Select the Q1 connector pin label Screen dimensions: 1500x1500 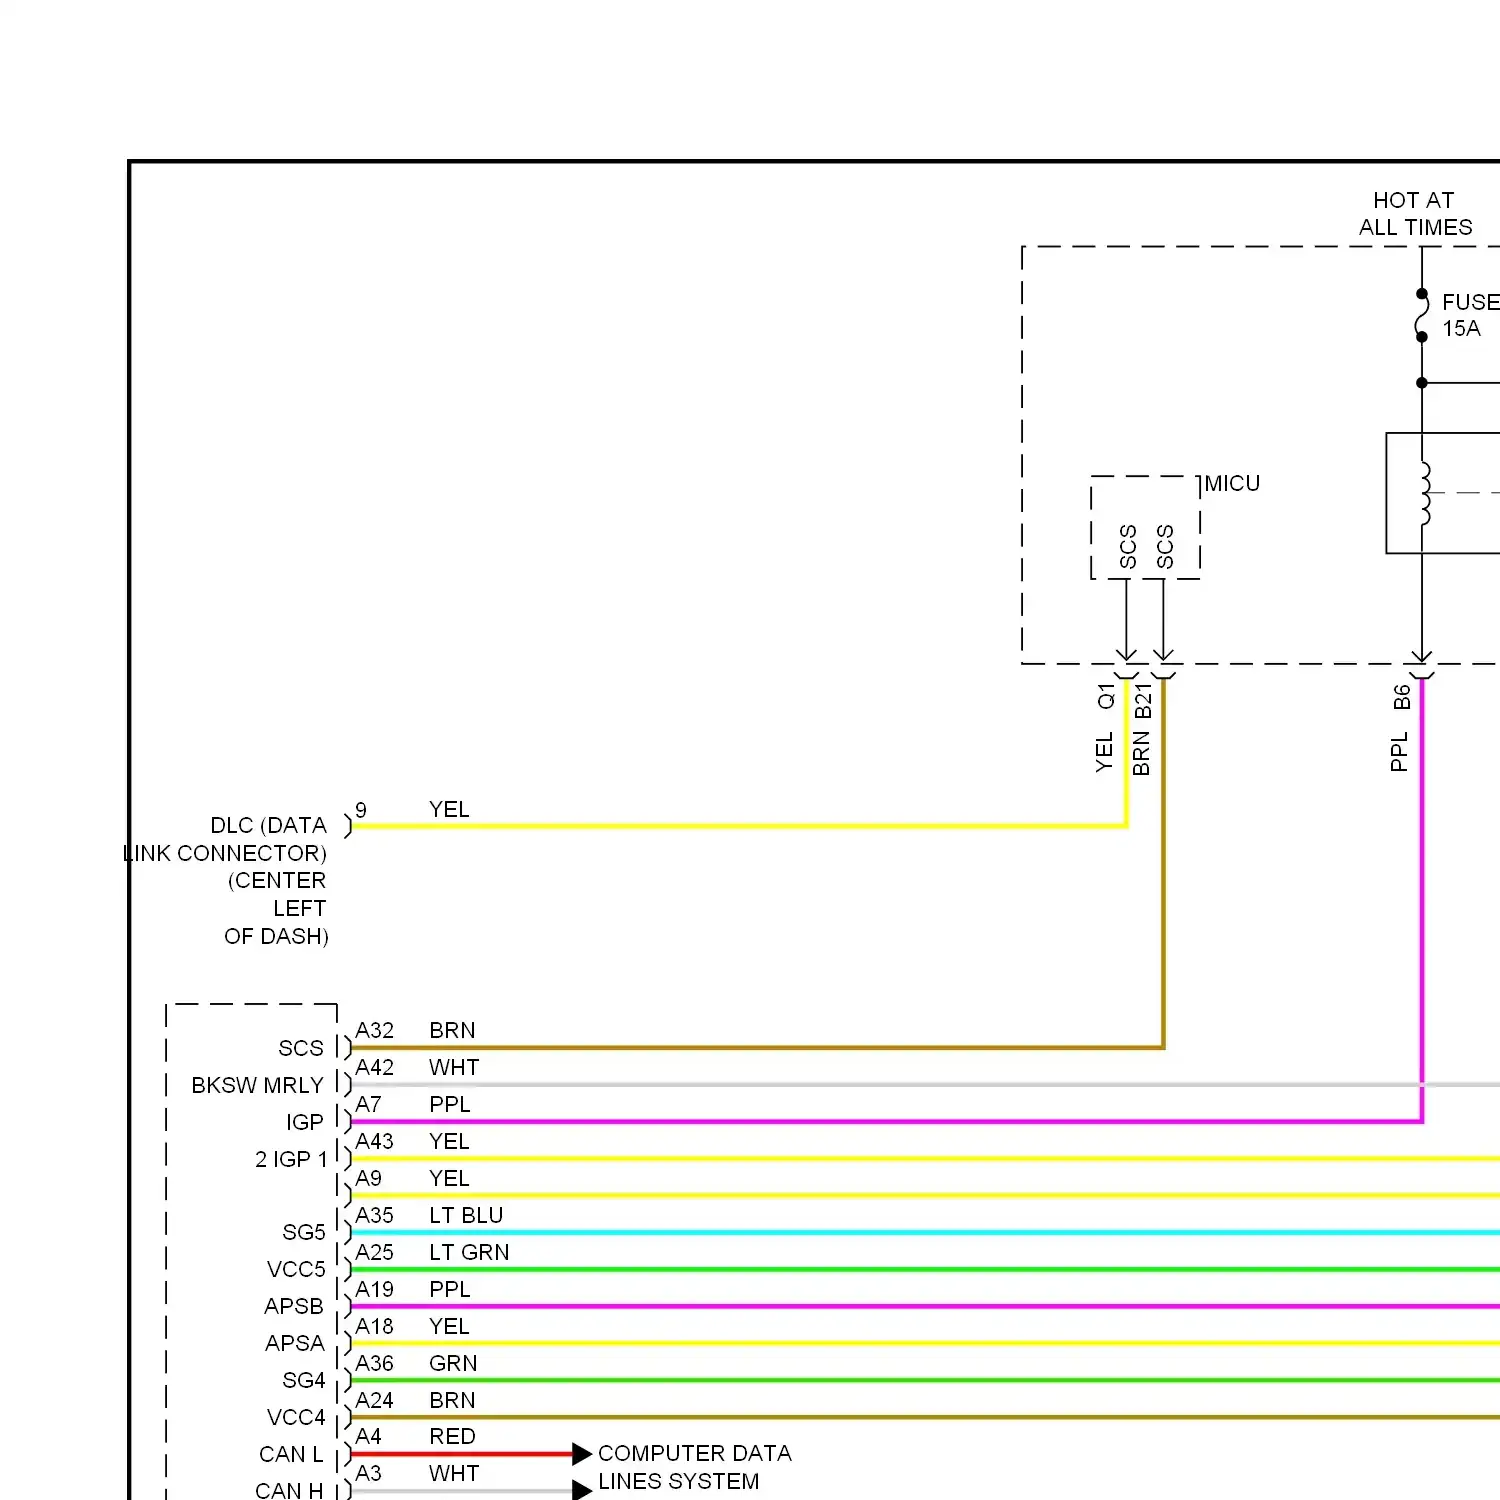1106,696
